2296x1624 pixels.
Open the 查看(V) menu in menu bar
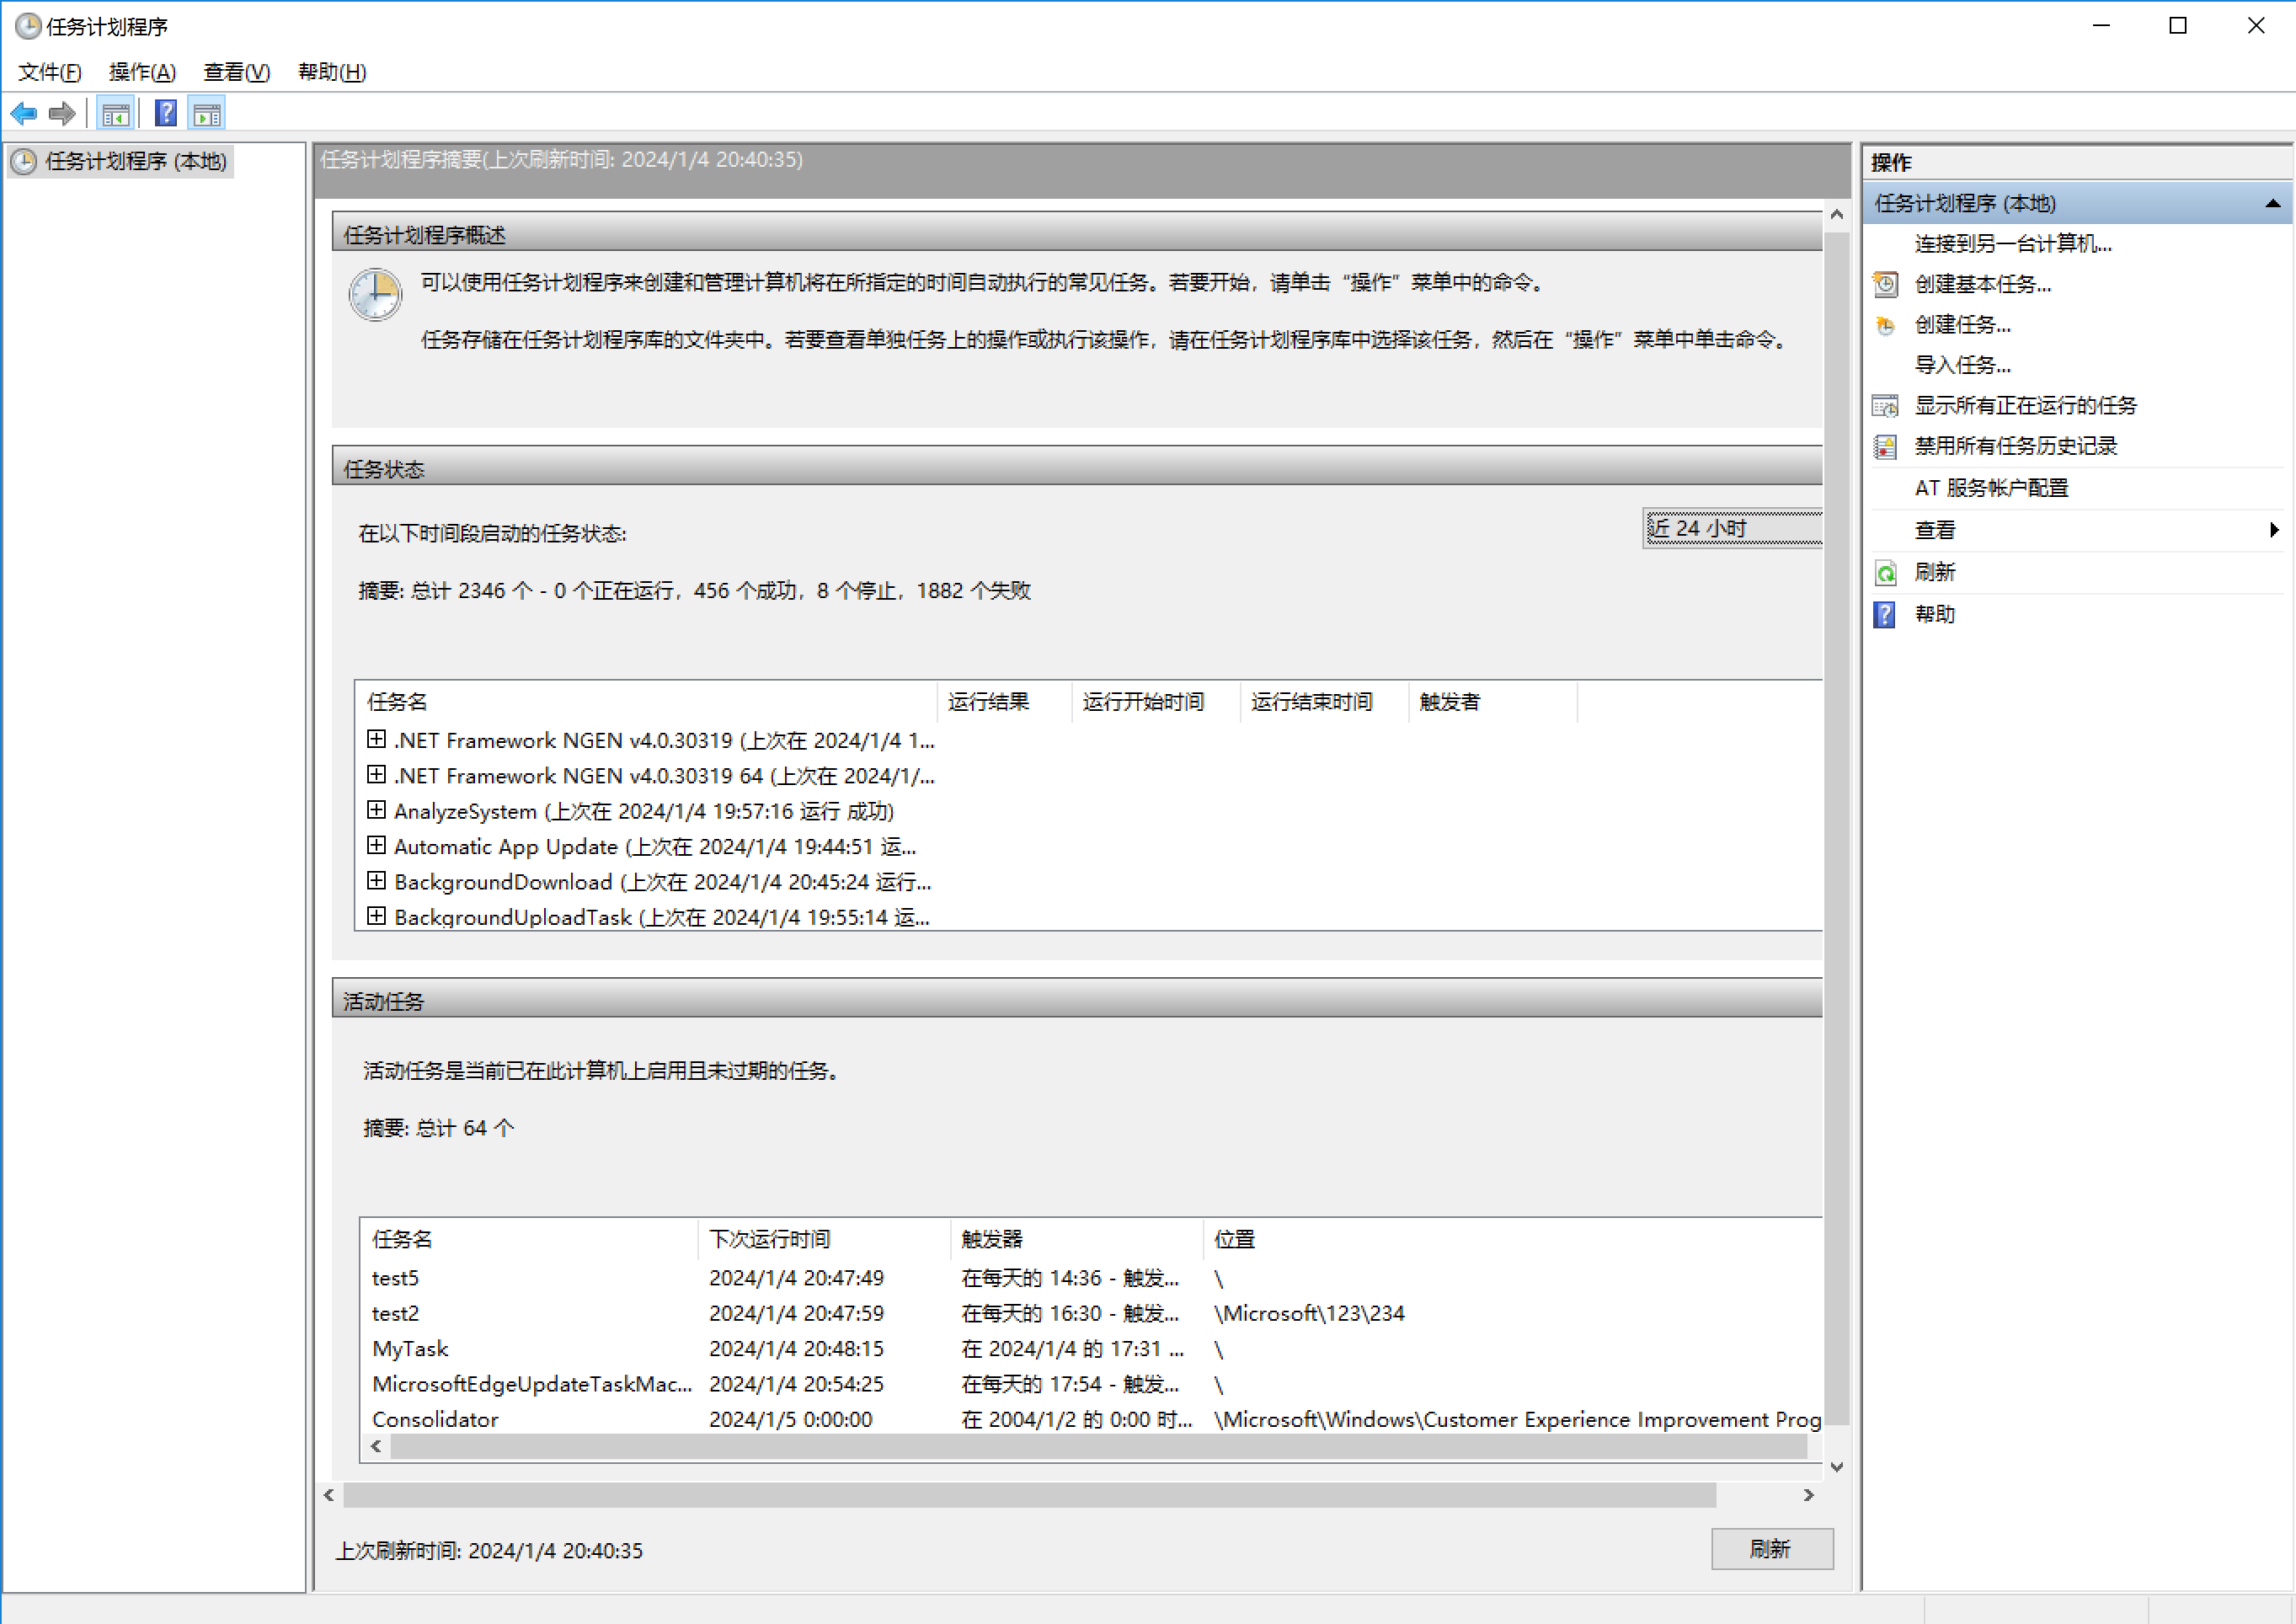point(236,72)
